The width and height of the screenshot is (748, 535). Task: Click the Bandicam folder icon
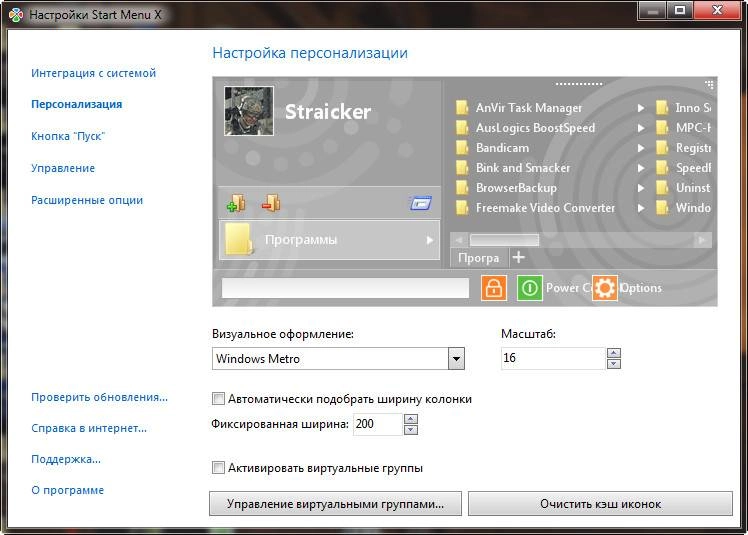click(462, 148)
